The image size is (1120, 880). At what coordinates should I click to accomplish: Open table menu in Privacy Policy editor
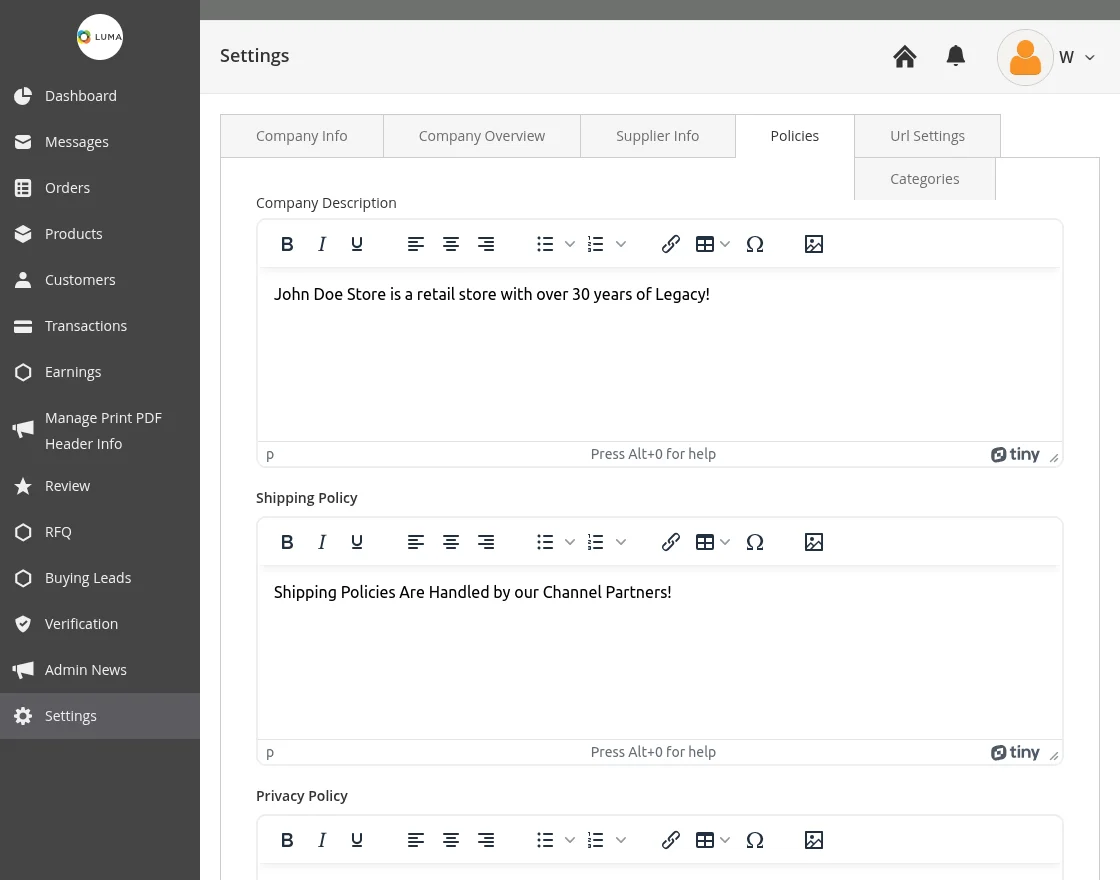coord(712,840)
